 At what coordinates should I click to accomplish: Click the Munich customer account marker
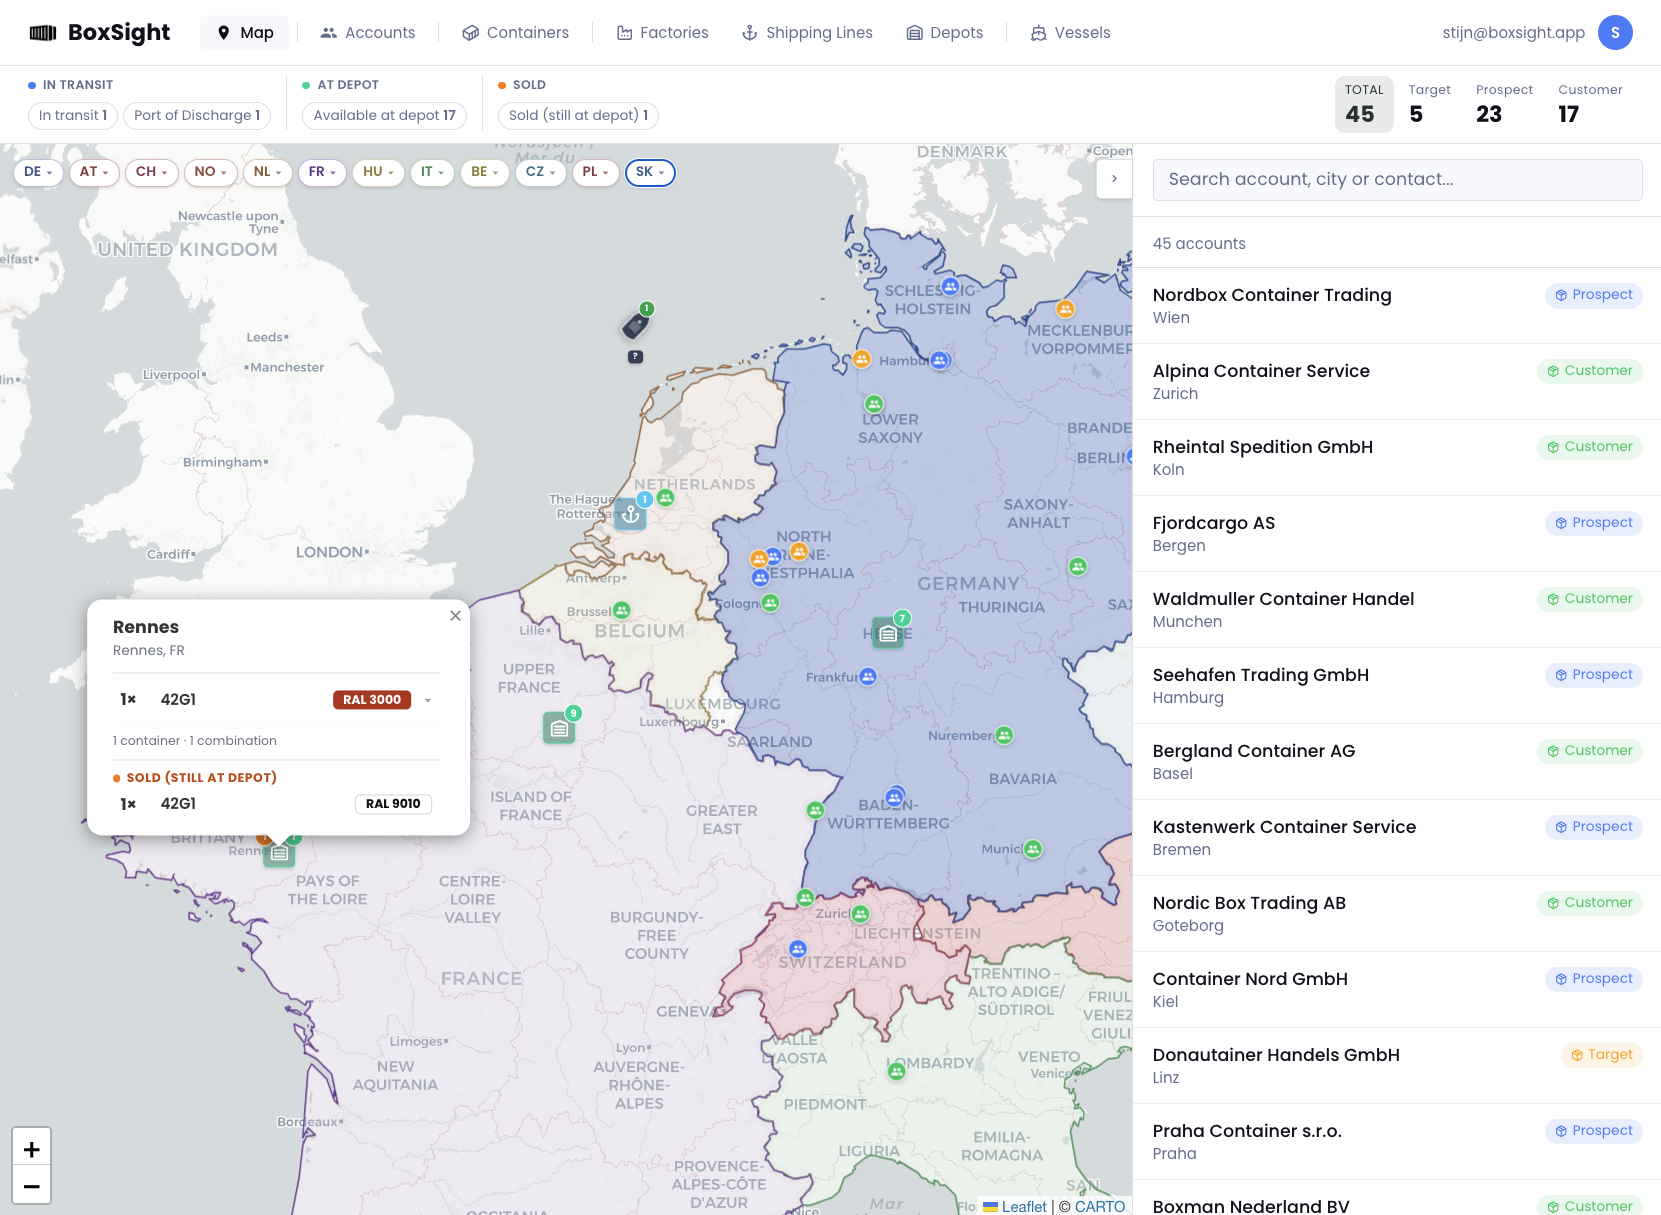tap(1033, 849)
